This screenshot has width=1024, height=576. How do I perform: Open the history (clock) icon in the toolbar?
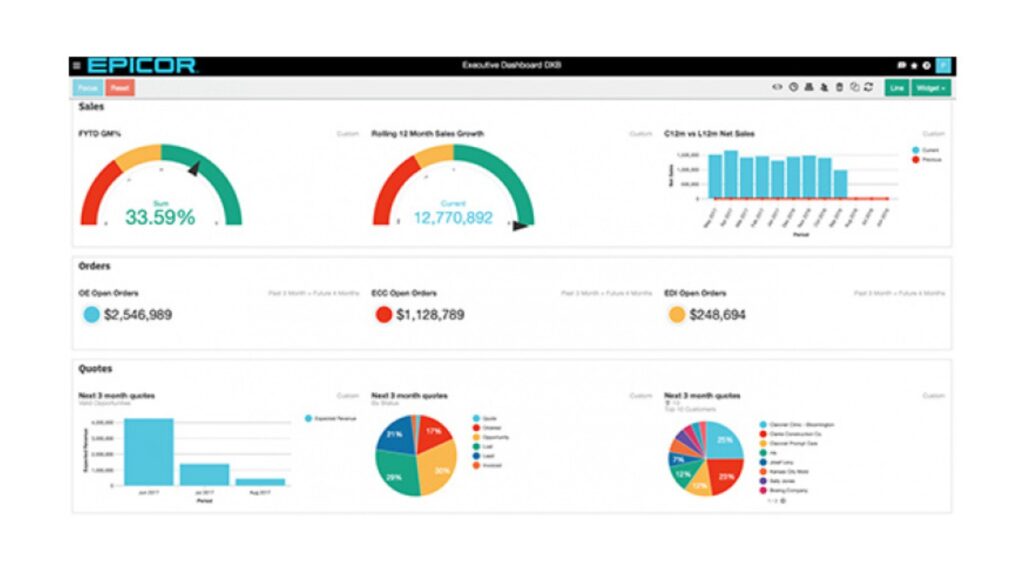[x=793, y=88]
